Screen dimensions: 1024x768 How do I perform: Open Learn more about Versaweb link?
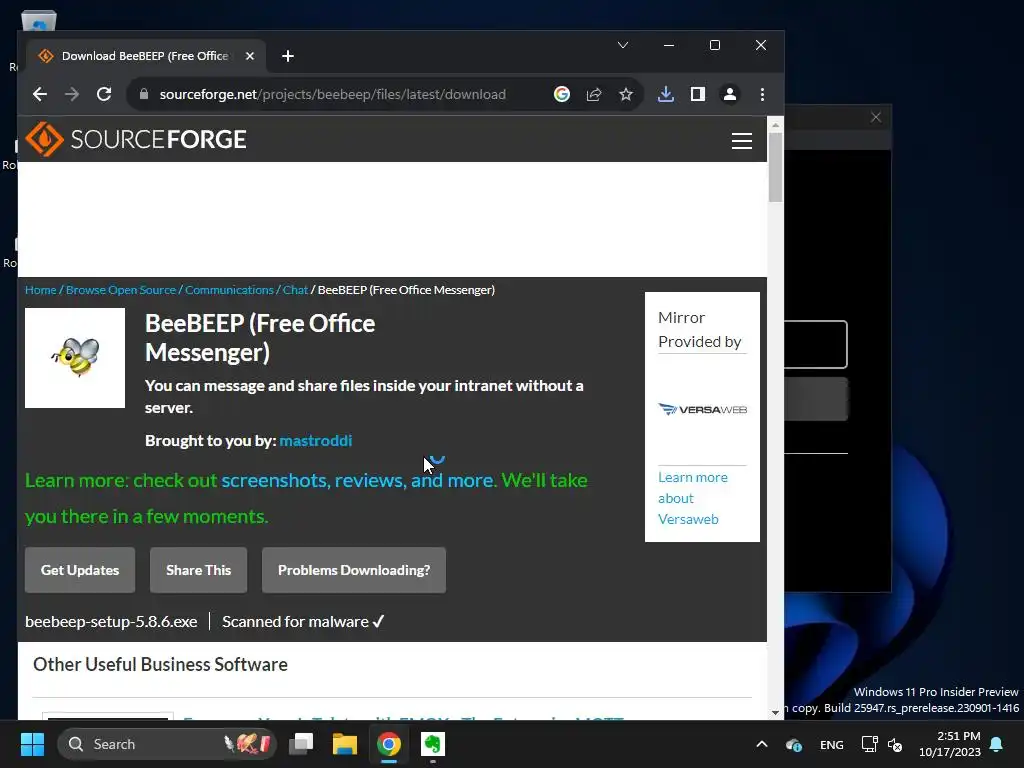[692, 498]
